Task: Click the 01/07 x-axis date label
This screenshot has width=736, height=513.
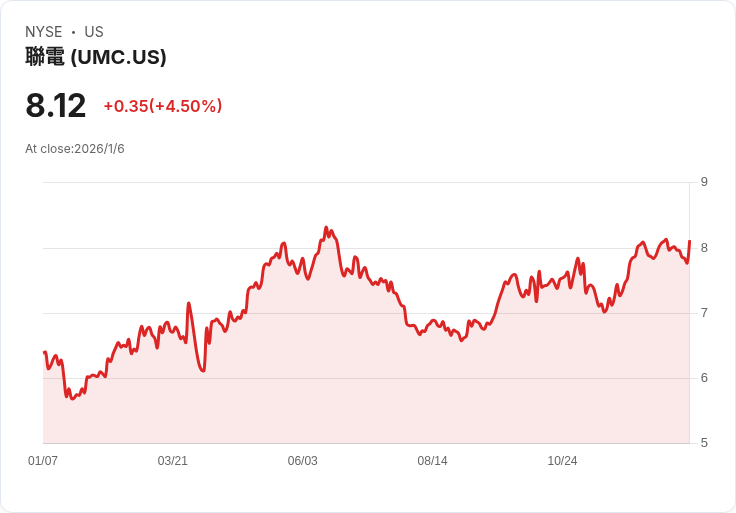Action: 43,460
